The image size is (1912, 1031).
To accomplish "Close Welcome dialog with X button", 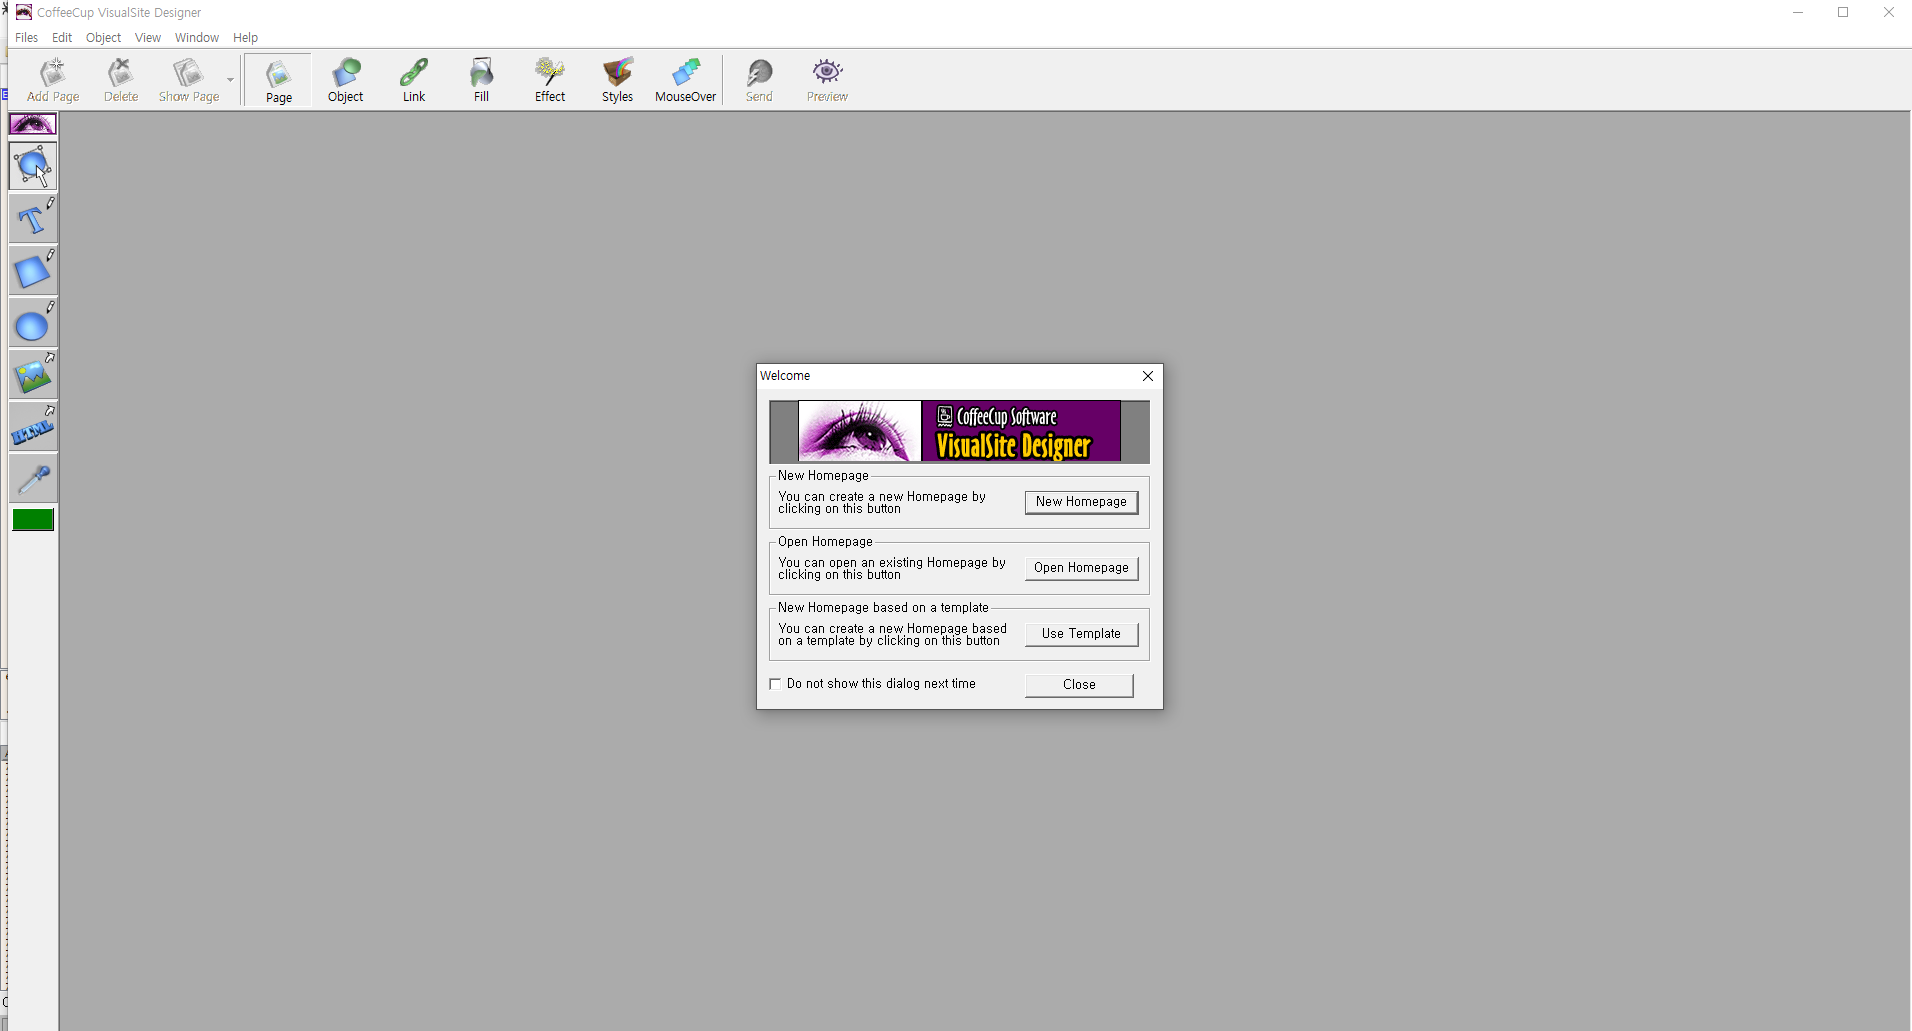I will [x=1148, y=376].
